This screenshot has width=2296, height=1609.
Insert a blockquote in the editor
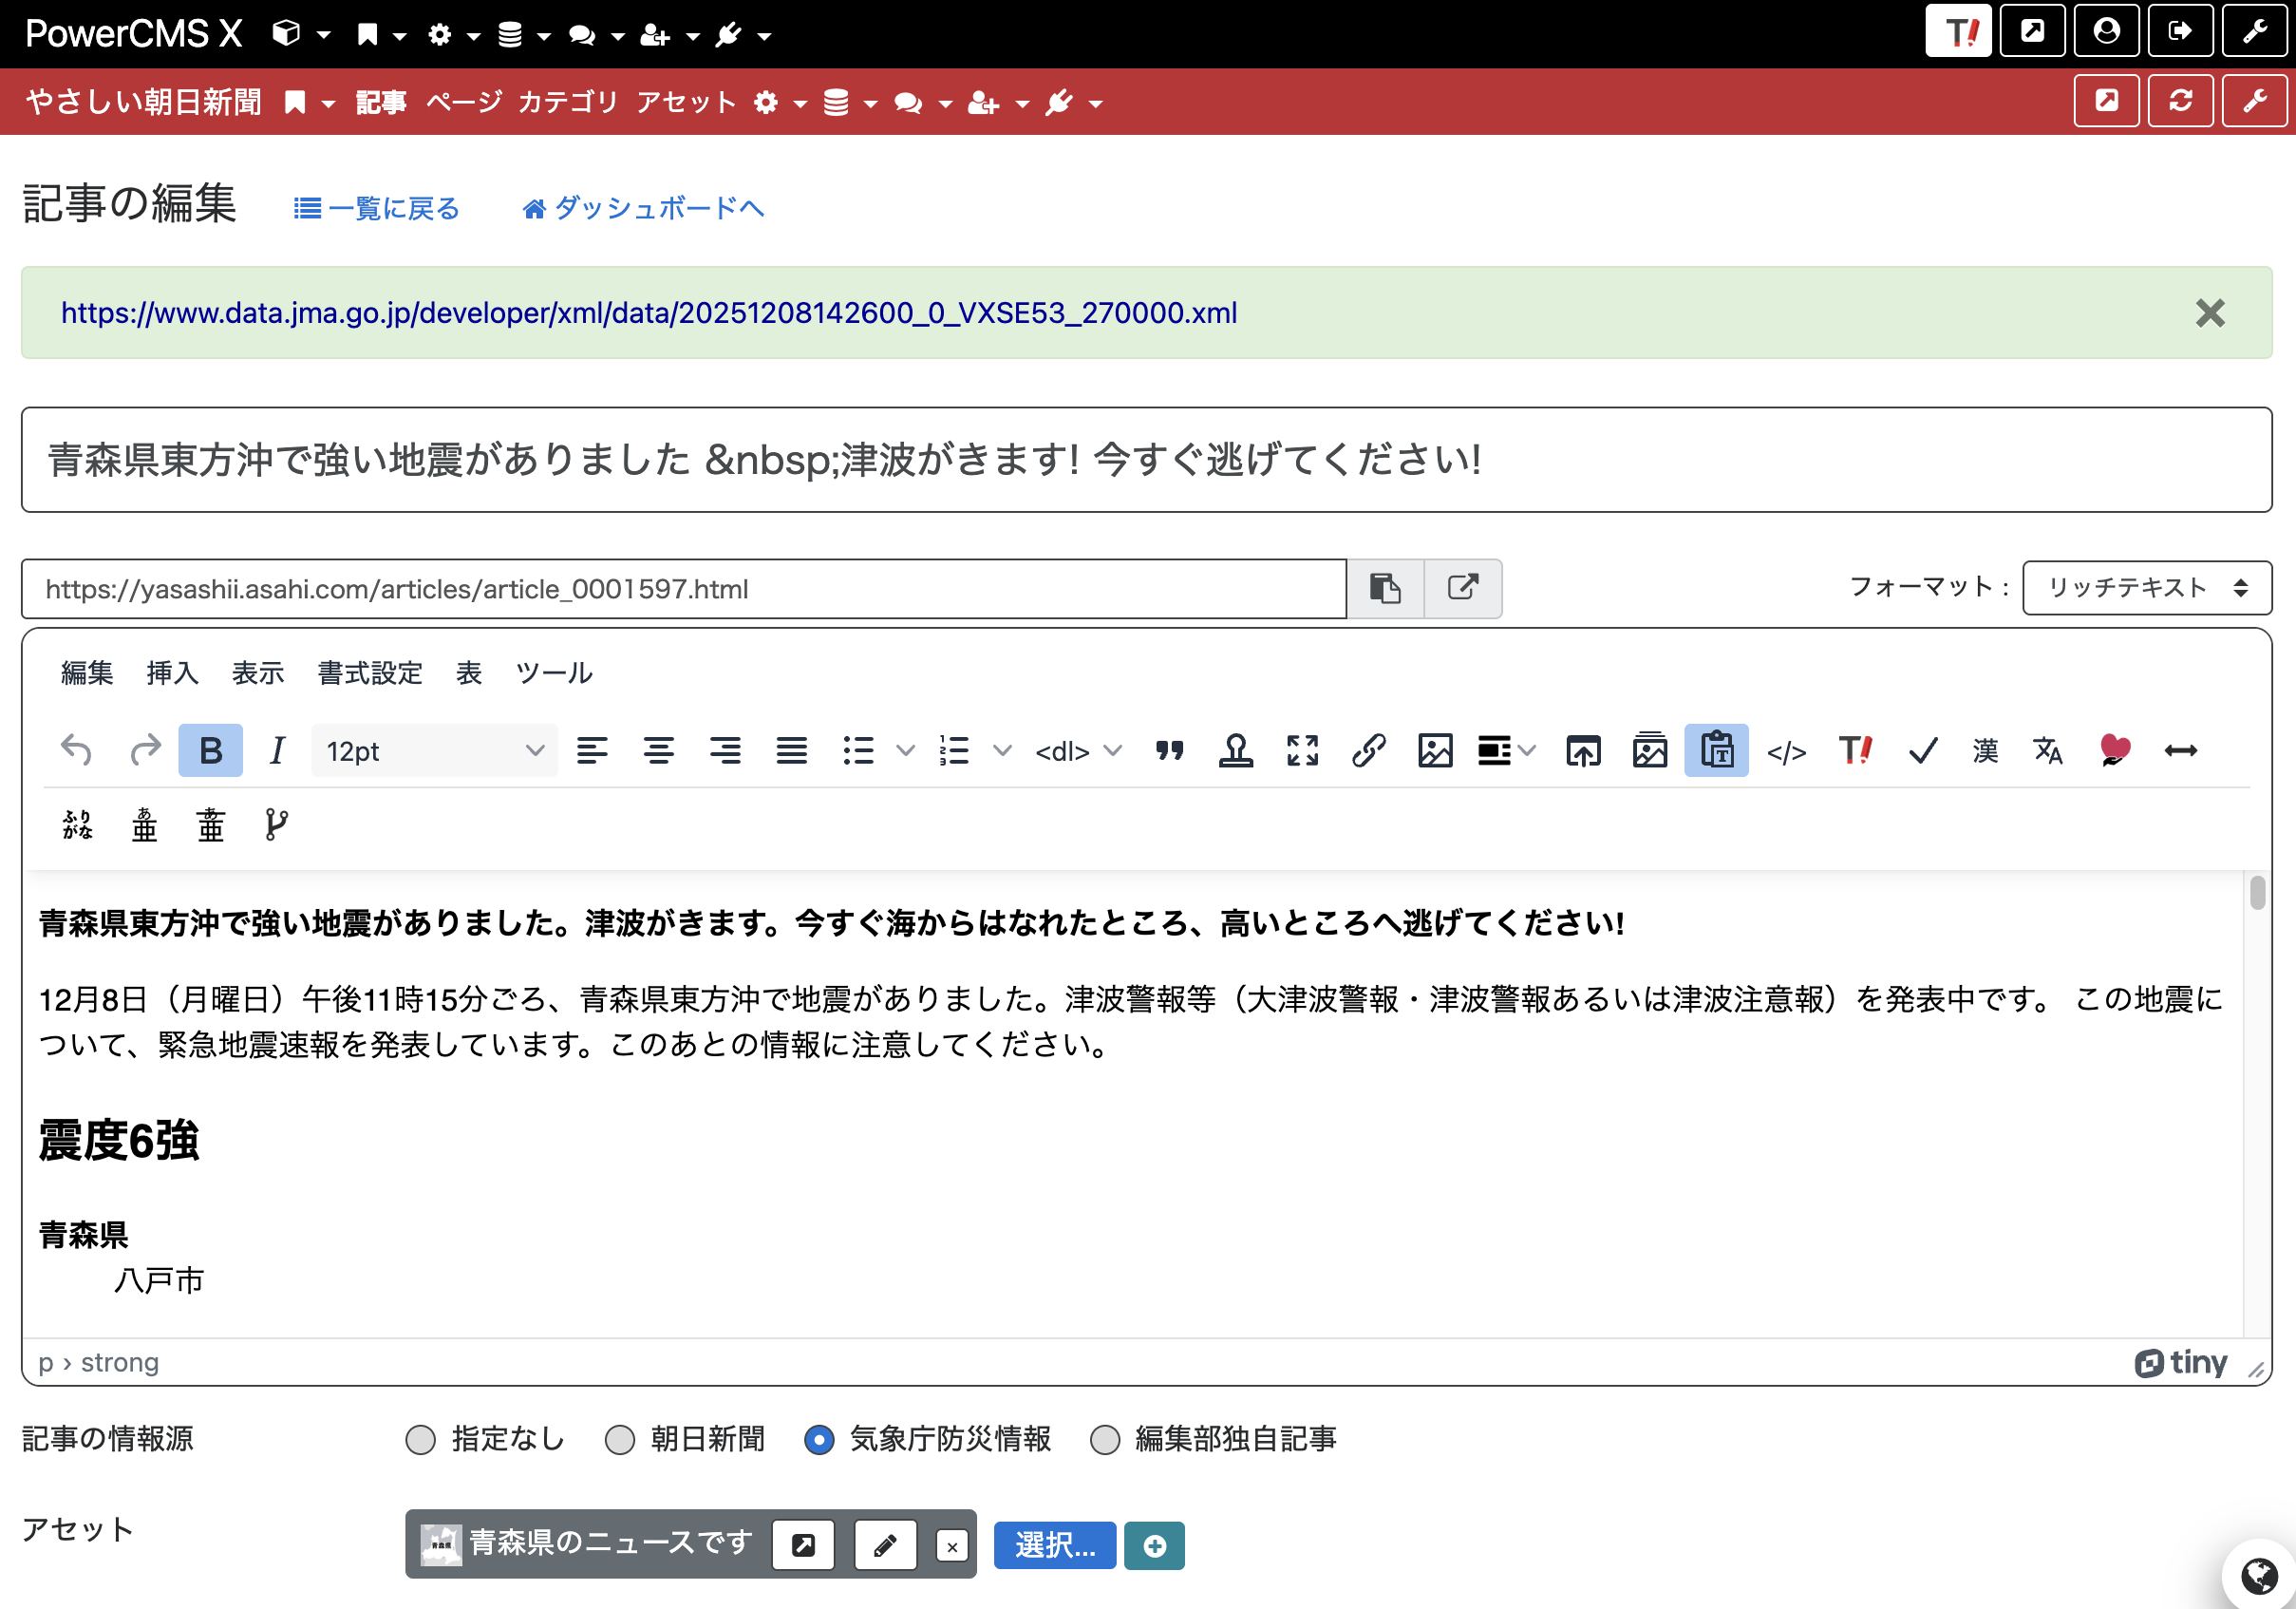(x=1170, y=750)
